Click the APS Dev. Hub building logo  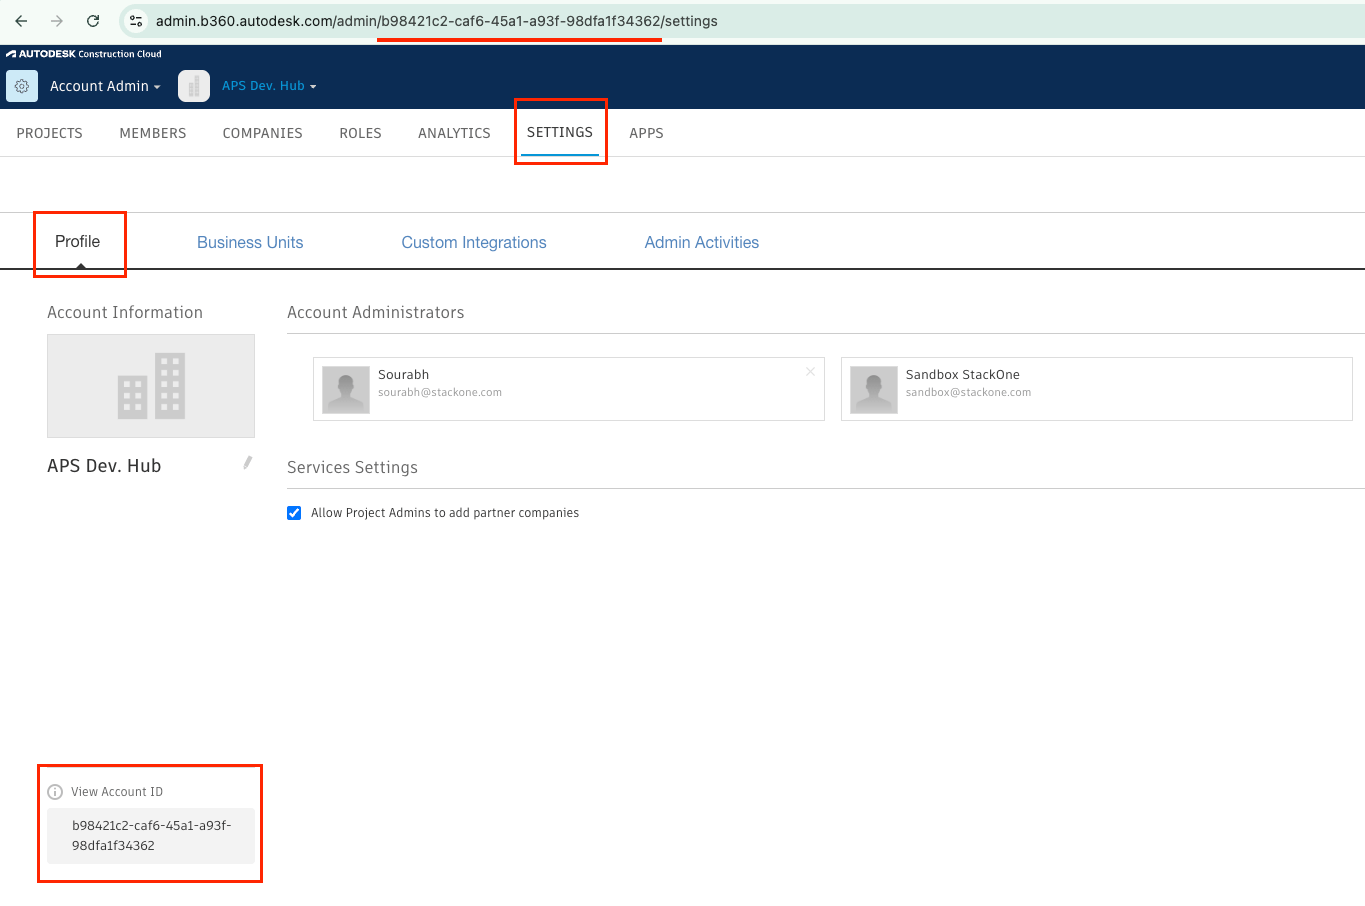coord(194,86)
